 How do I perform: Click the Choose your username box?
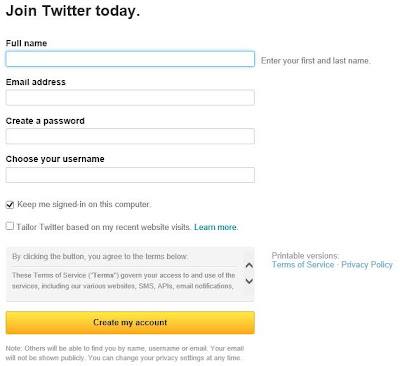click(130, 175)
